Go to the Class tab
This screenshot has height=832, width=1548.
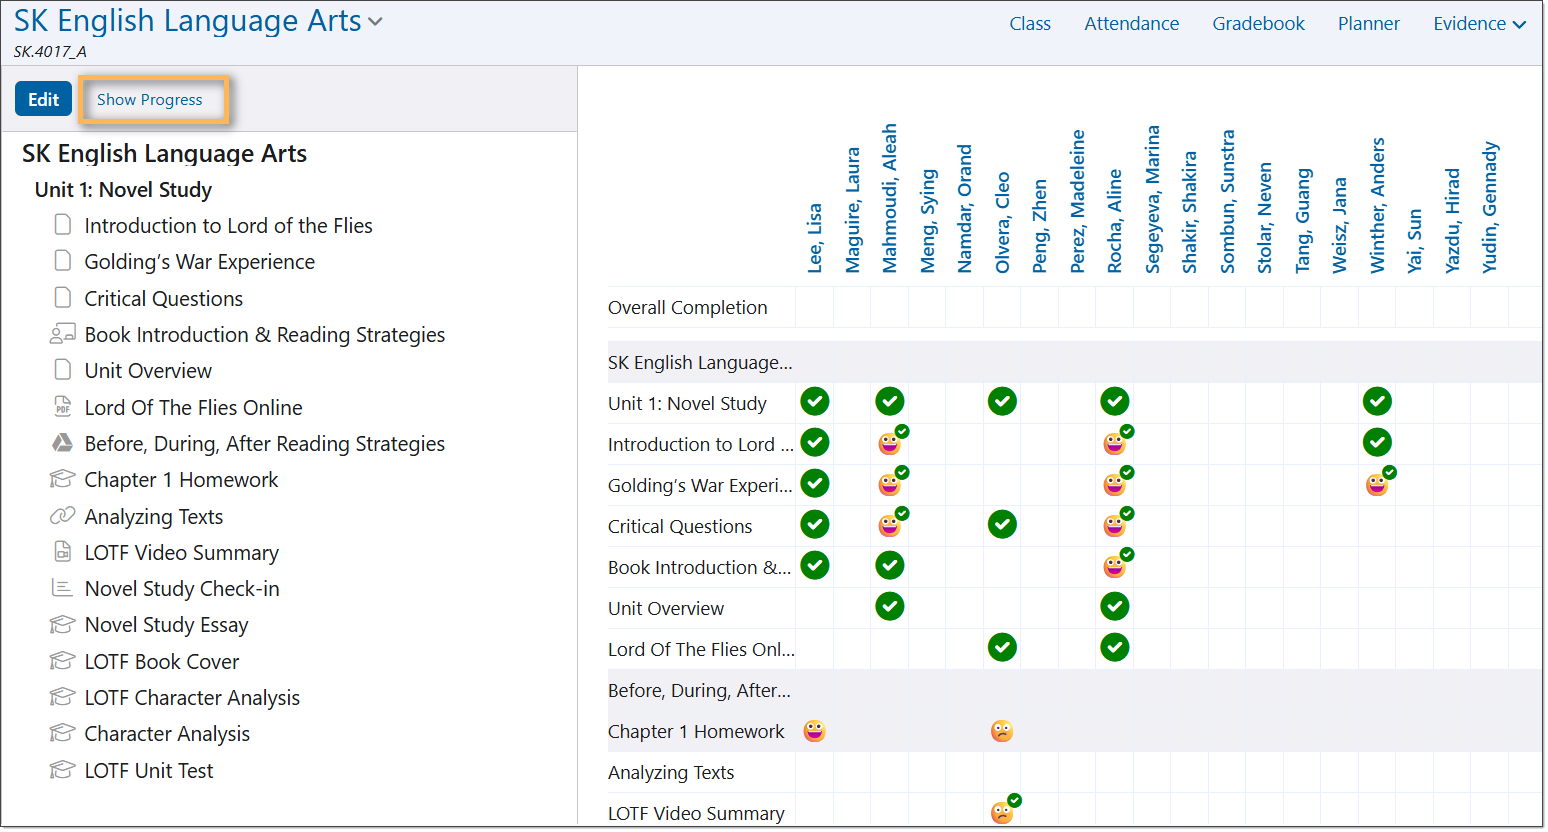pyautogui.click(x=1030, y=23)
